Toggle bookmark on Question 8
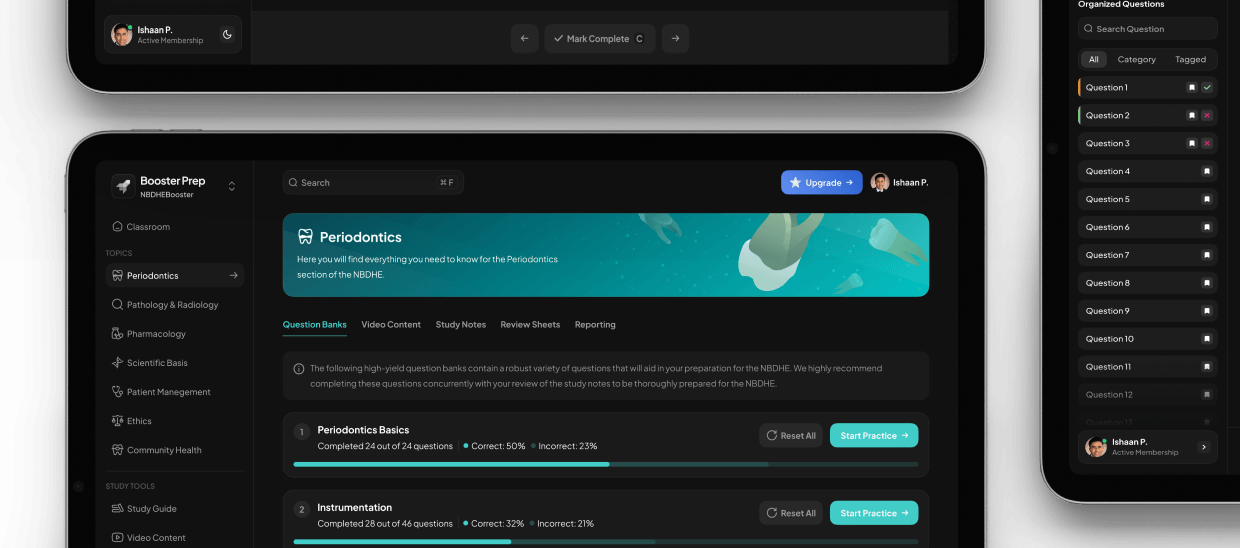This screenshot has width=1240, height=548. coord(1207,283)
